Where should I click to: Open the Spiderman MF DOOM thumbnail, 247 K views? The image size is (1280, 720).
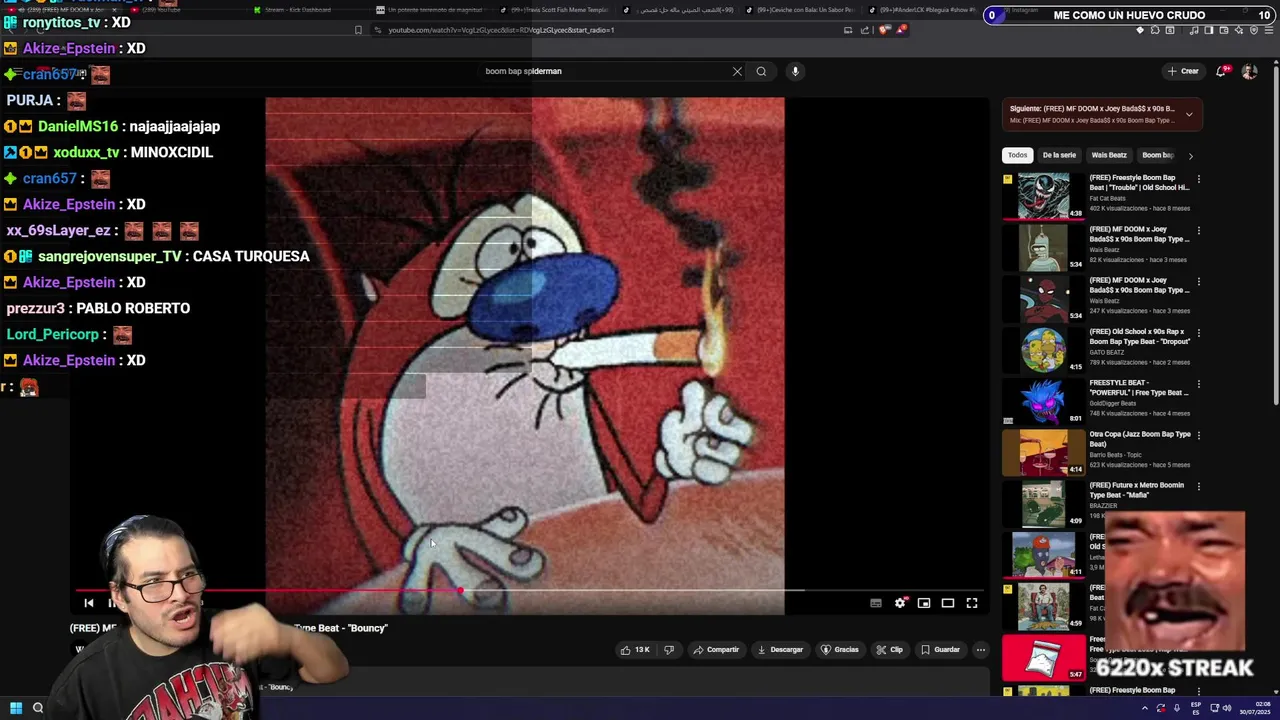[1043, 298]
